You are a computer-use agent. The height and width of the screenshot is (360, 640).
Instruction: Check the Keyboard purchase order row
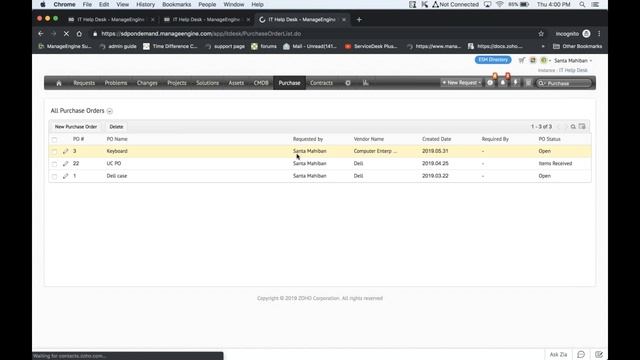coord(54,151)
